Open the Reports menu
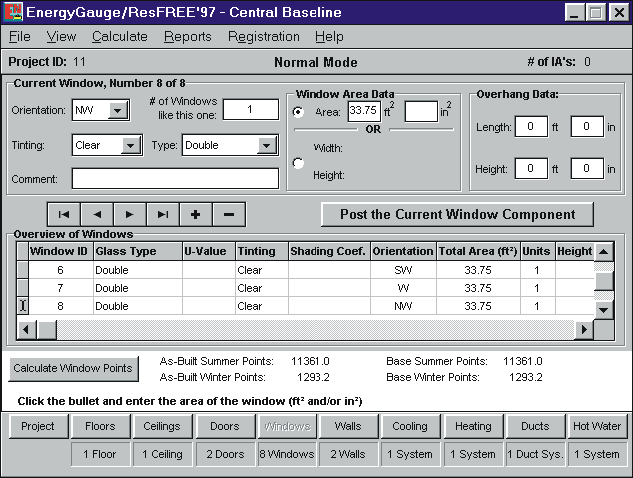 (188, 37)
